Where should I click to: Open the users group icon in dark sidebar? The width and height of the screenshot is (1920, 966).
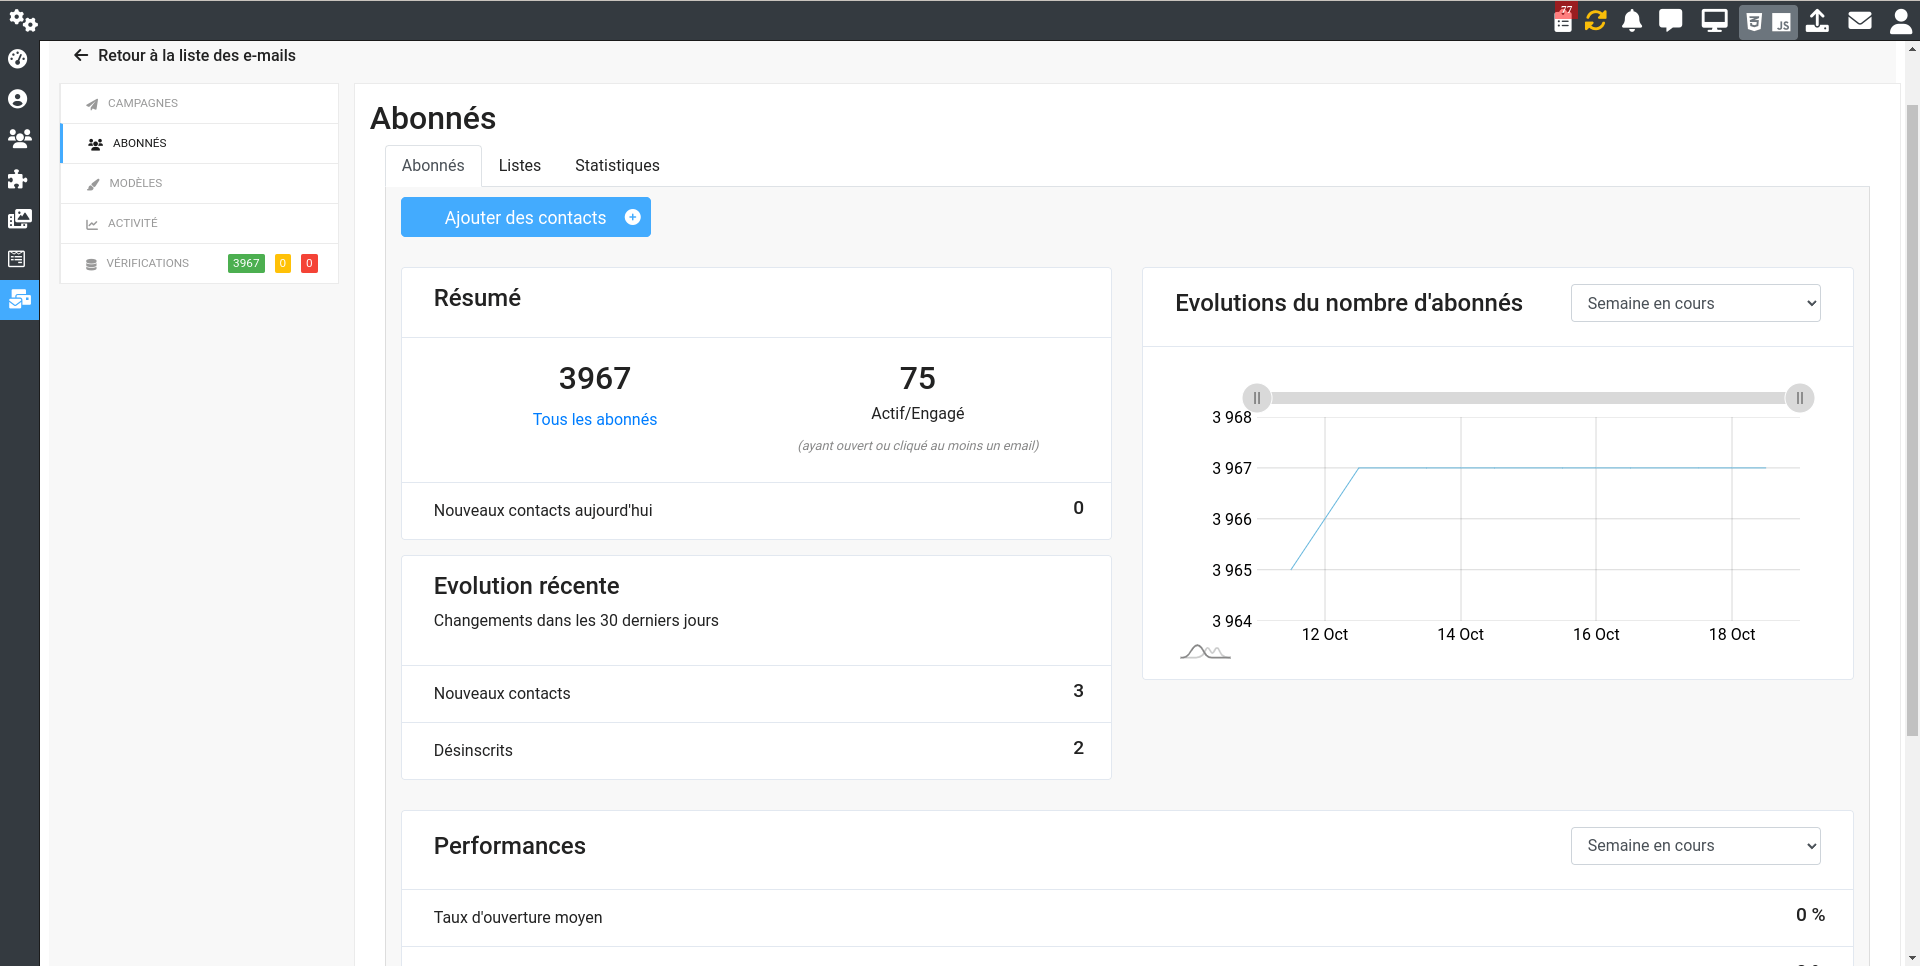19,138
